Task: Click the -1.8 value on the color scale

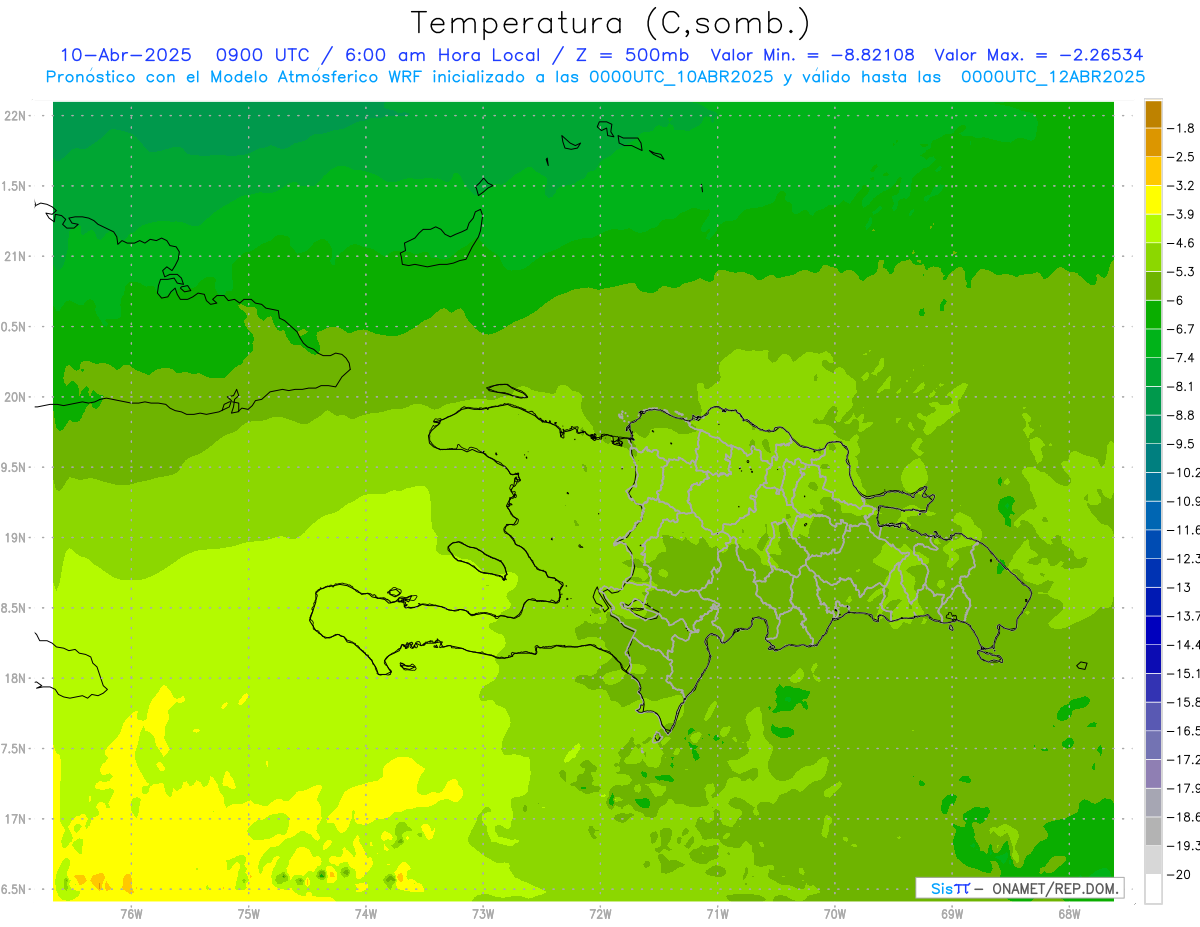Action: (x=1181, y=128)
